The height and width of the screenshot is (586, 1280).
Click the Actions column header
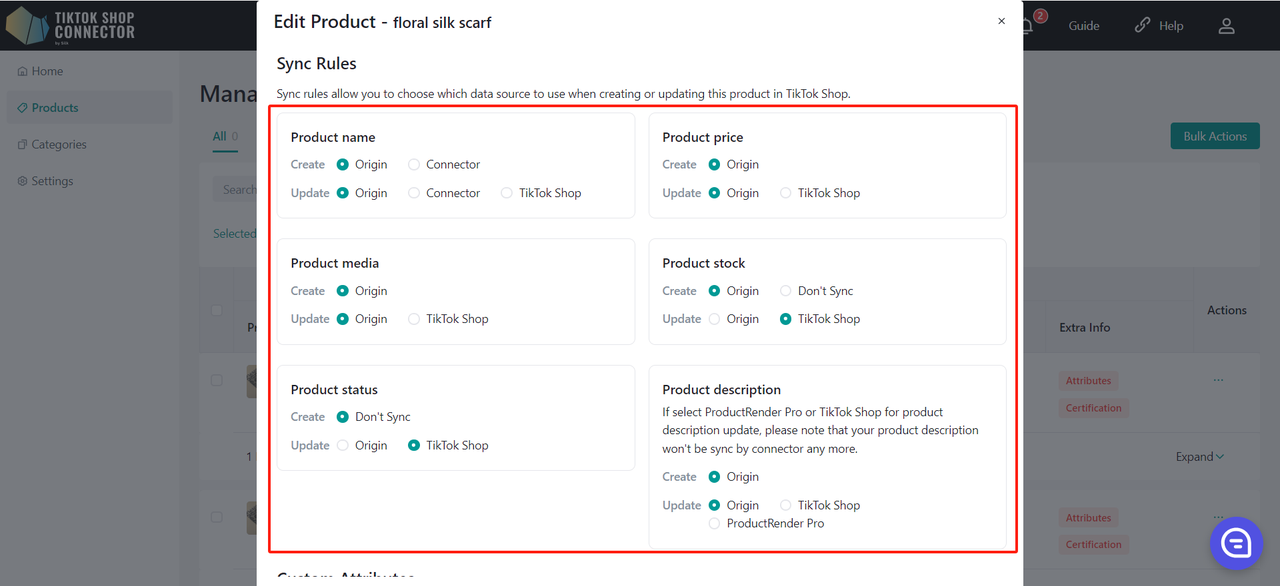(1227, 311)
